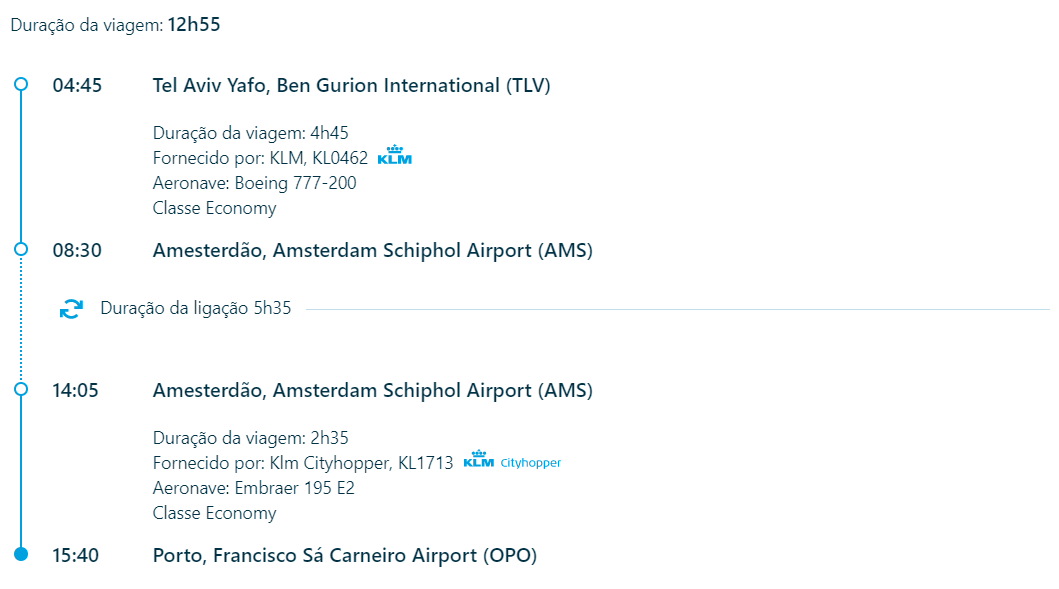Click the Aeronave: Embraer 195 E2 line

(253, 488)
